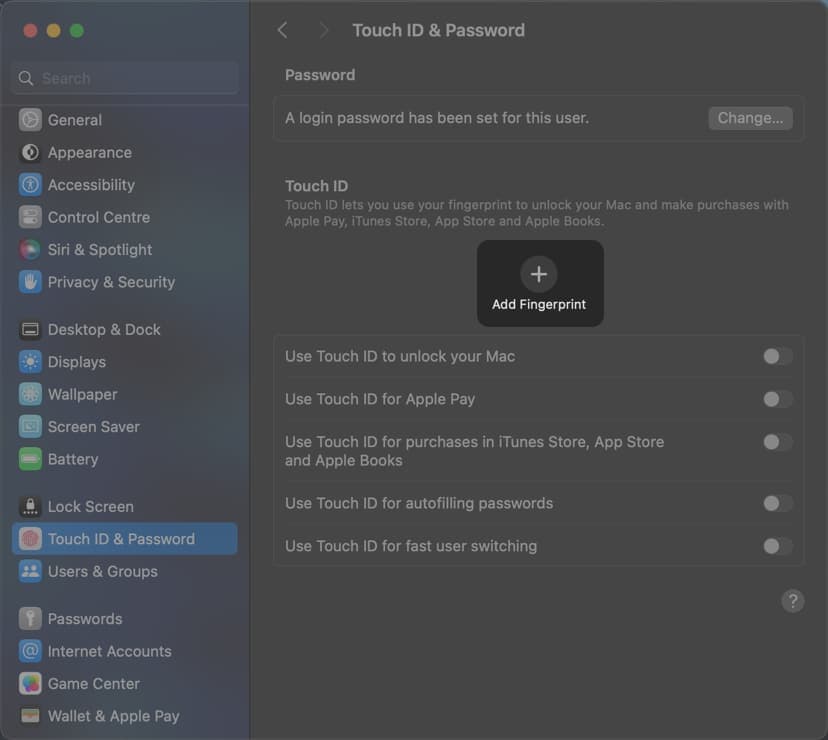Select the Screen Saver icon

pyautogui.click(x=30, y=427)
